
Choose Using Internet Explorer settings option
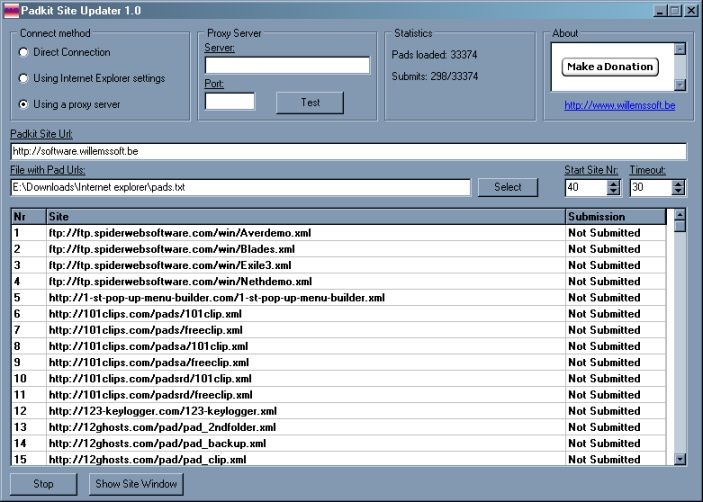pos(24,78)
